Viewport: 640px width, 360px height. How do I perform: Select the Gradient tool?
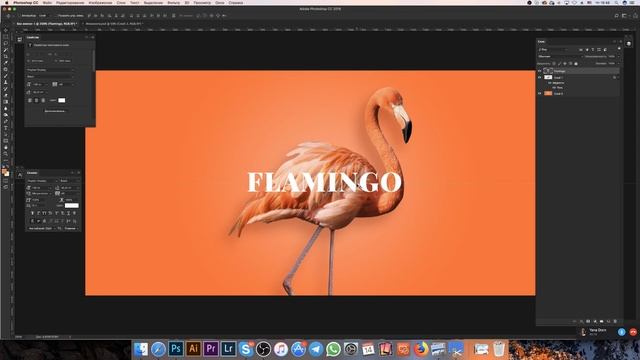(x=6, y=102)
